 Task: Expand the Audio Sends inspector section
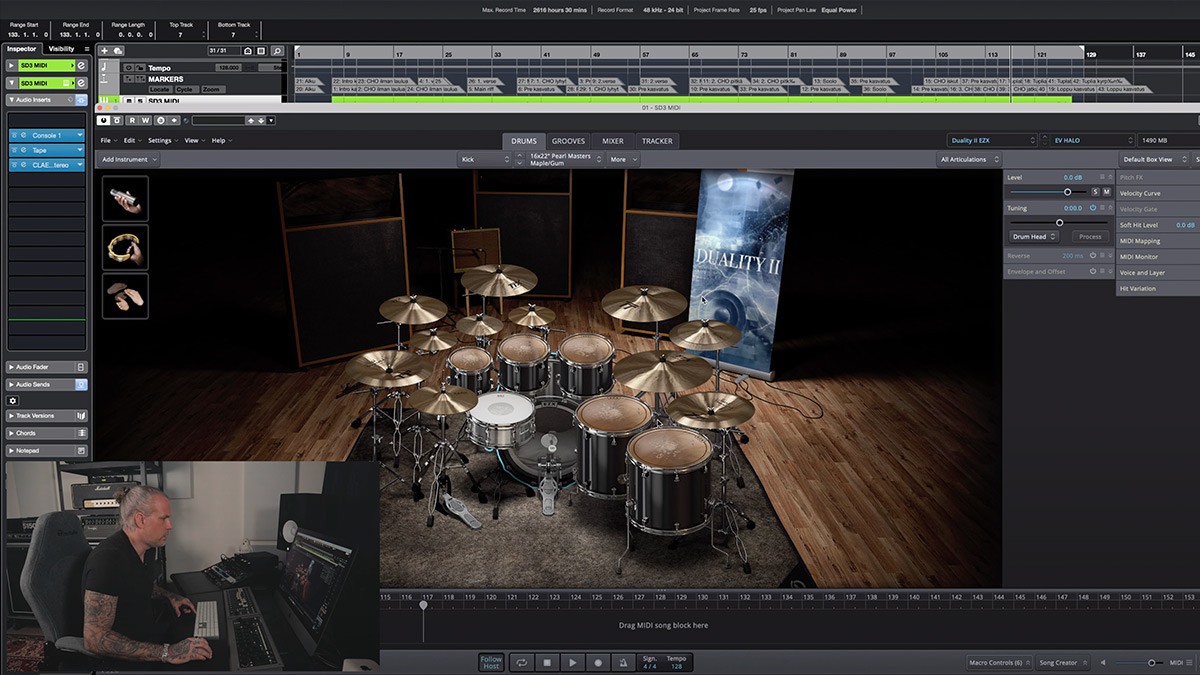pyautogui.click(x=46, y=384)
